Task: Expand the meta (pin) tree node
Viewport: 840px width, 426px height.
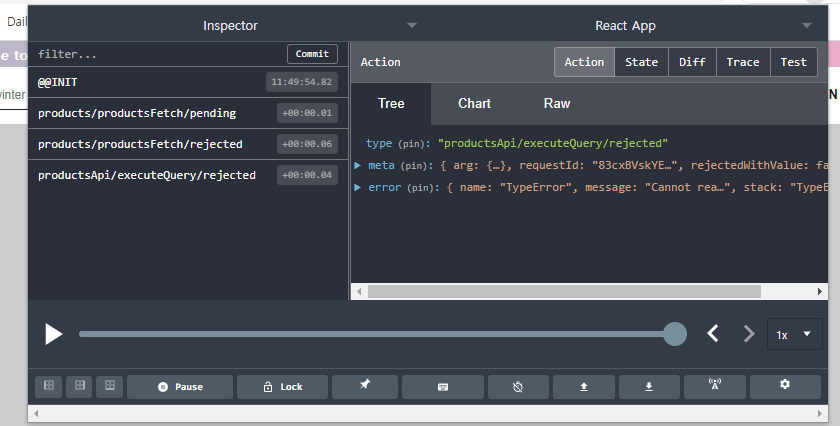Action: pos(358,166)
